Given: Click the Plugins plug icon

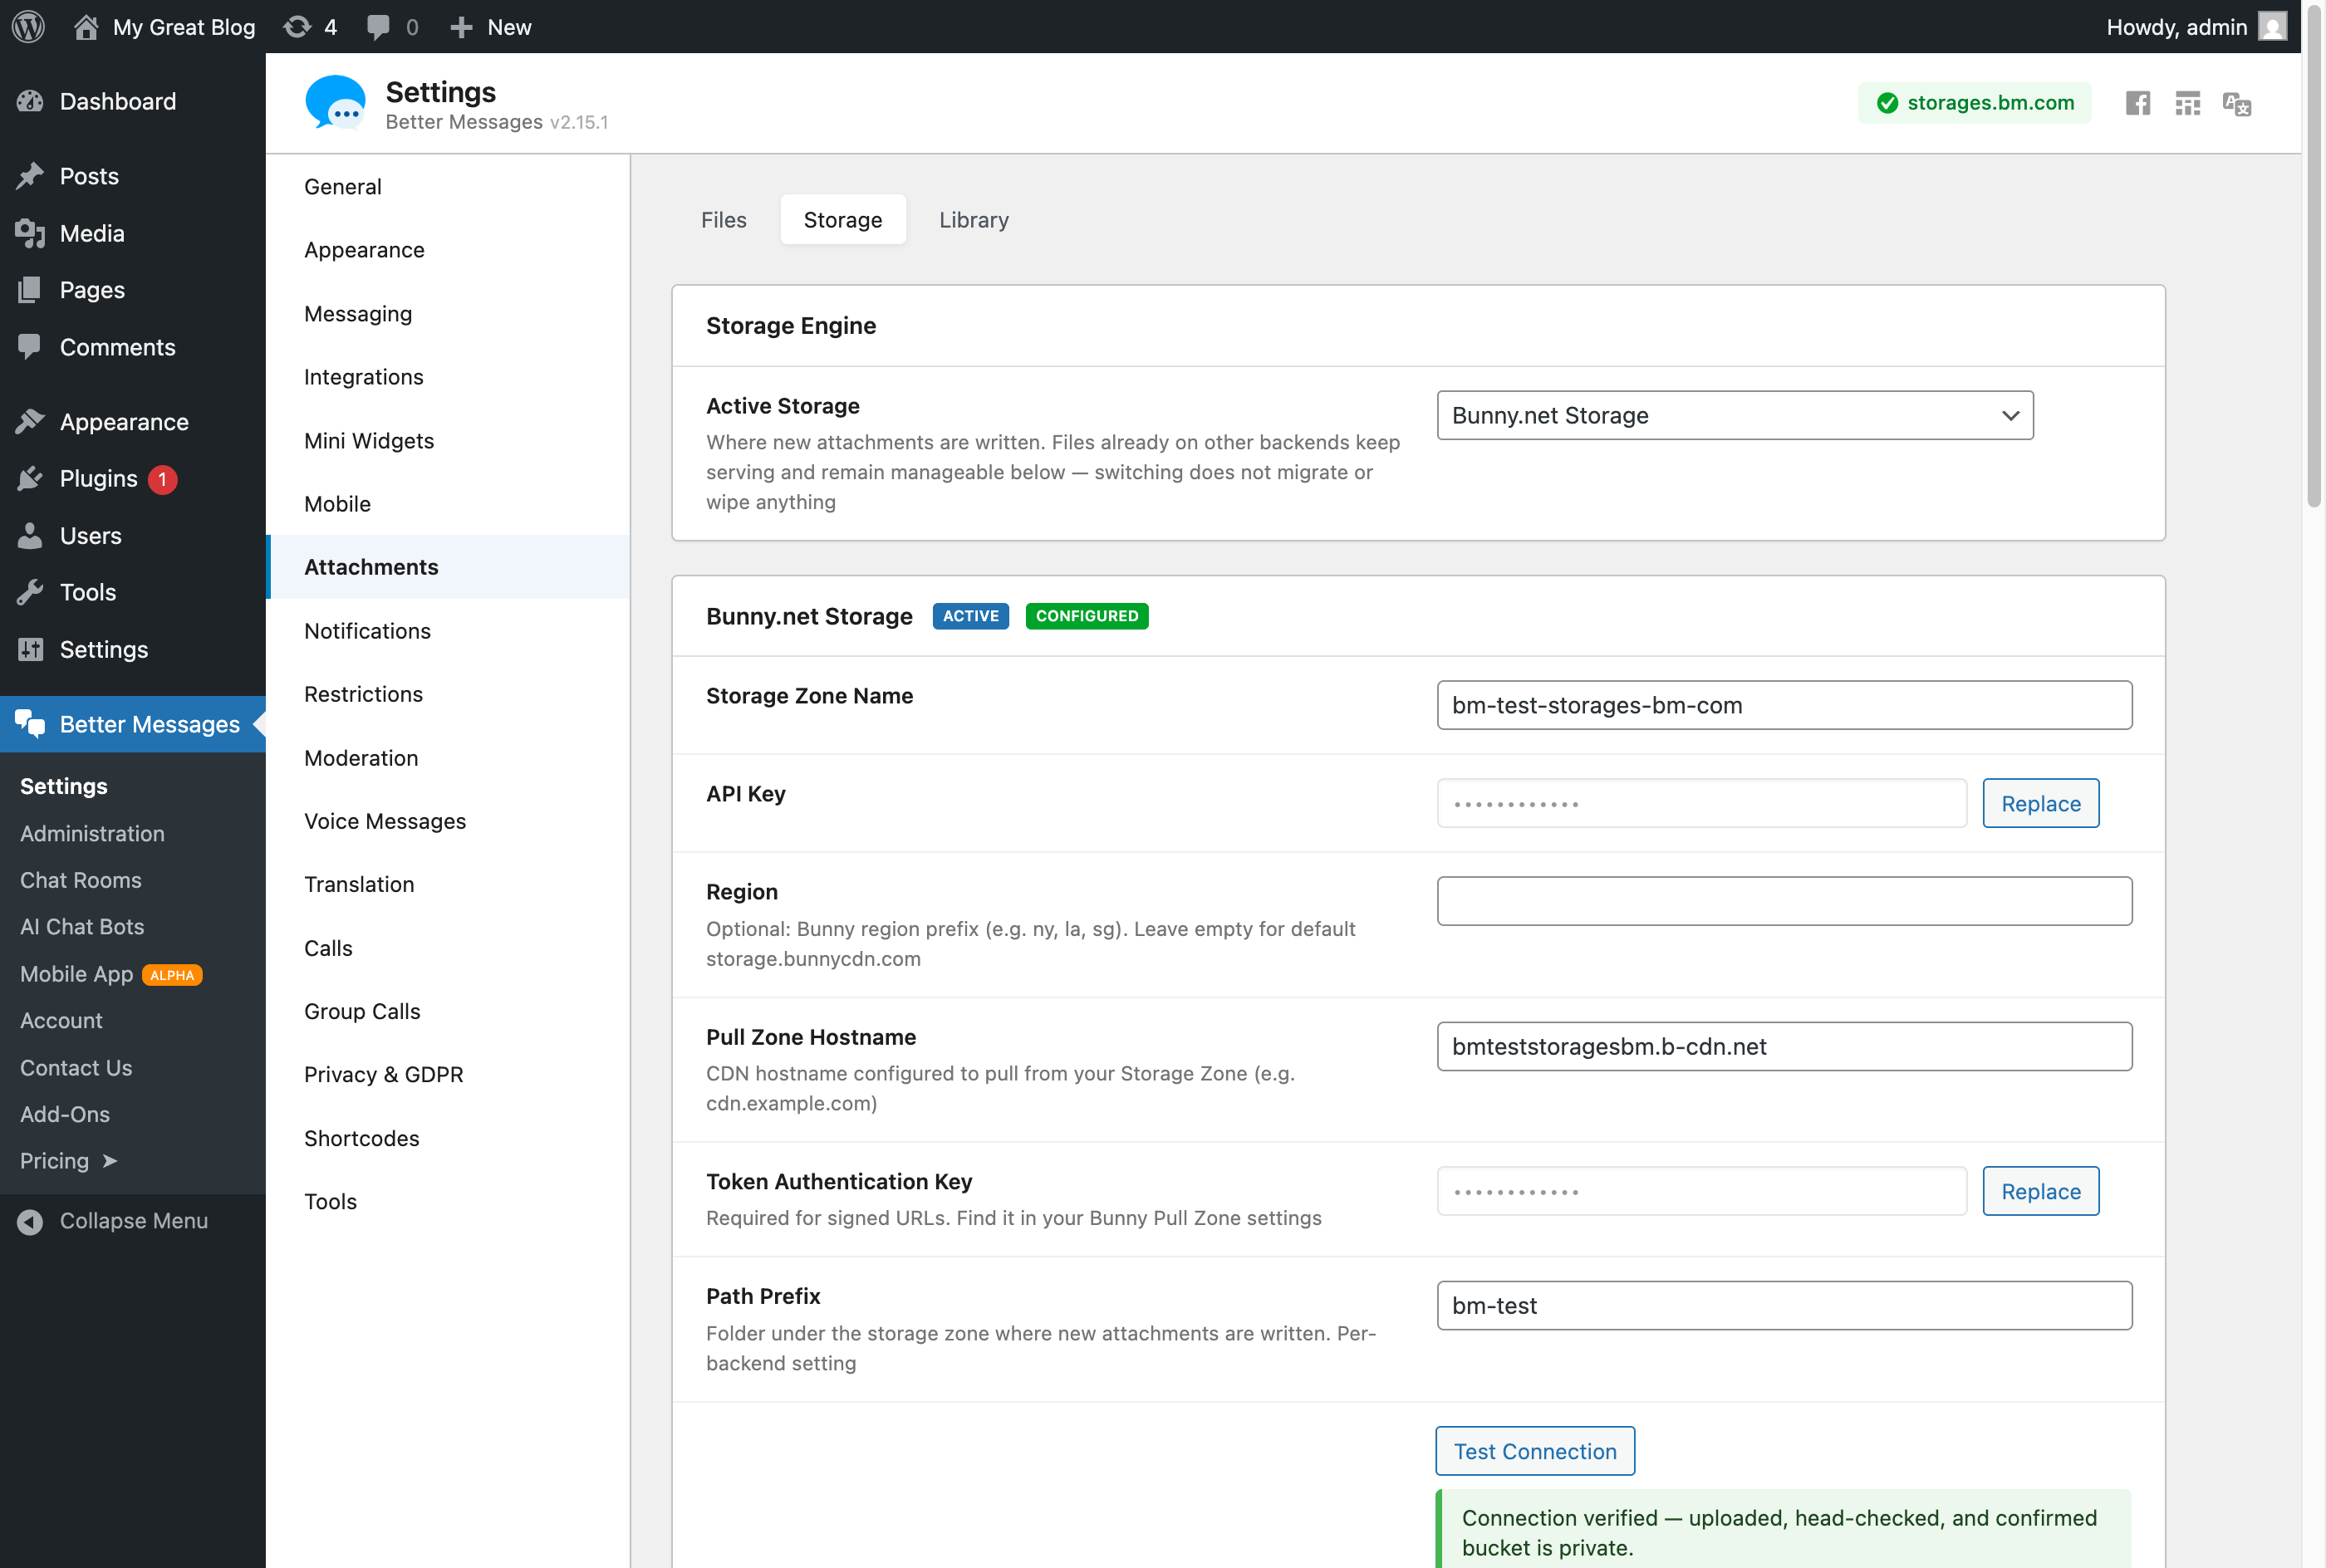Looking at the screenshot, I should click(x=30, y=479).
